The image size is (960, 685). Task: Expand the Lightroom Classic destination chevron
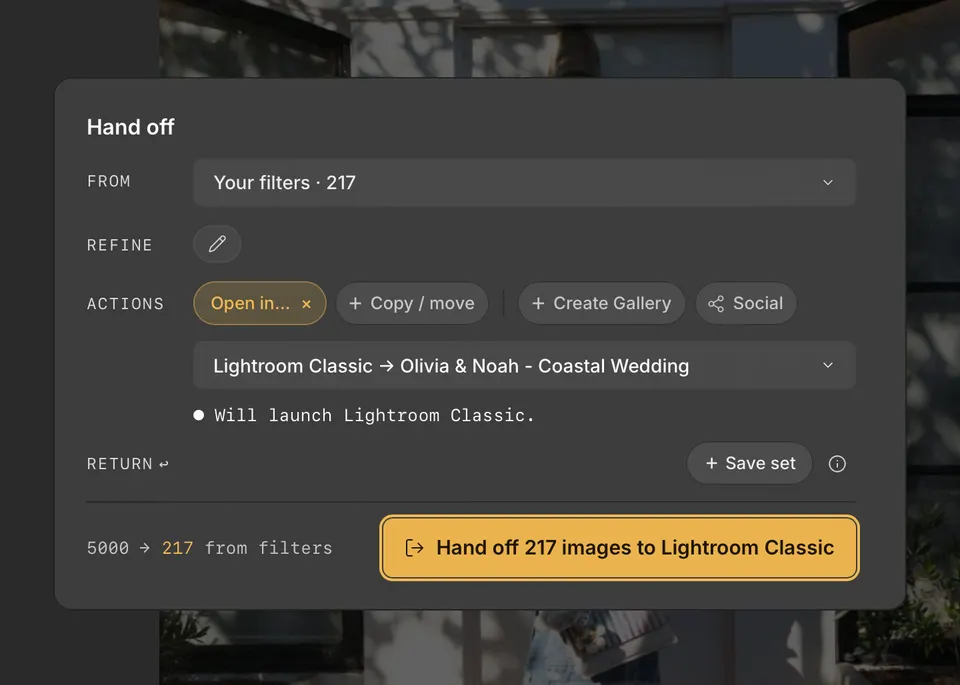(x=828, y=365)
